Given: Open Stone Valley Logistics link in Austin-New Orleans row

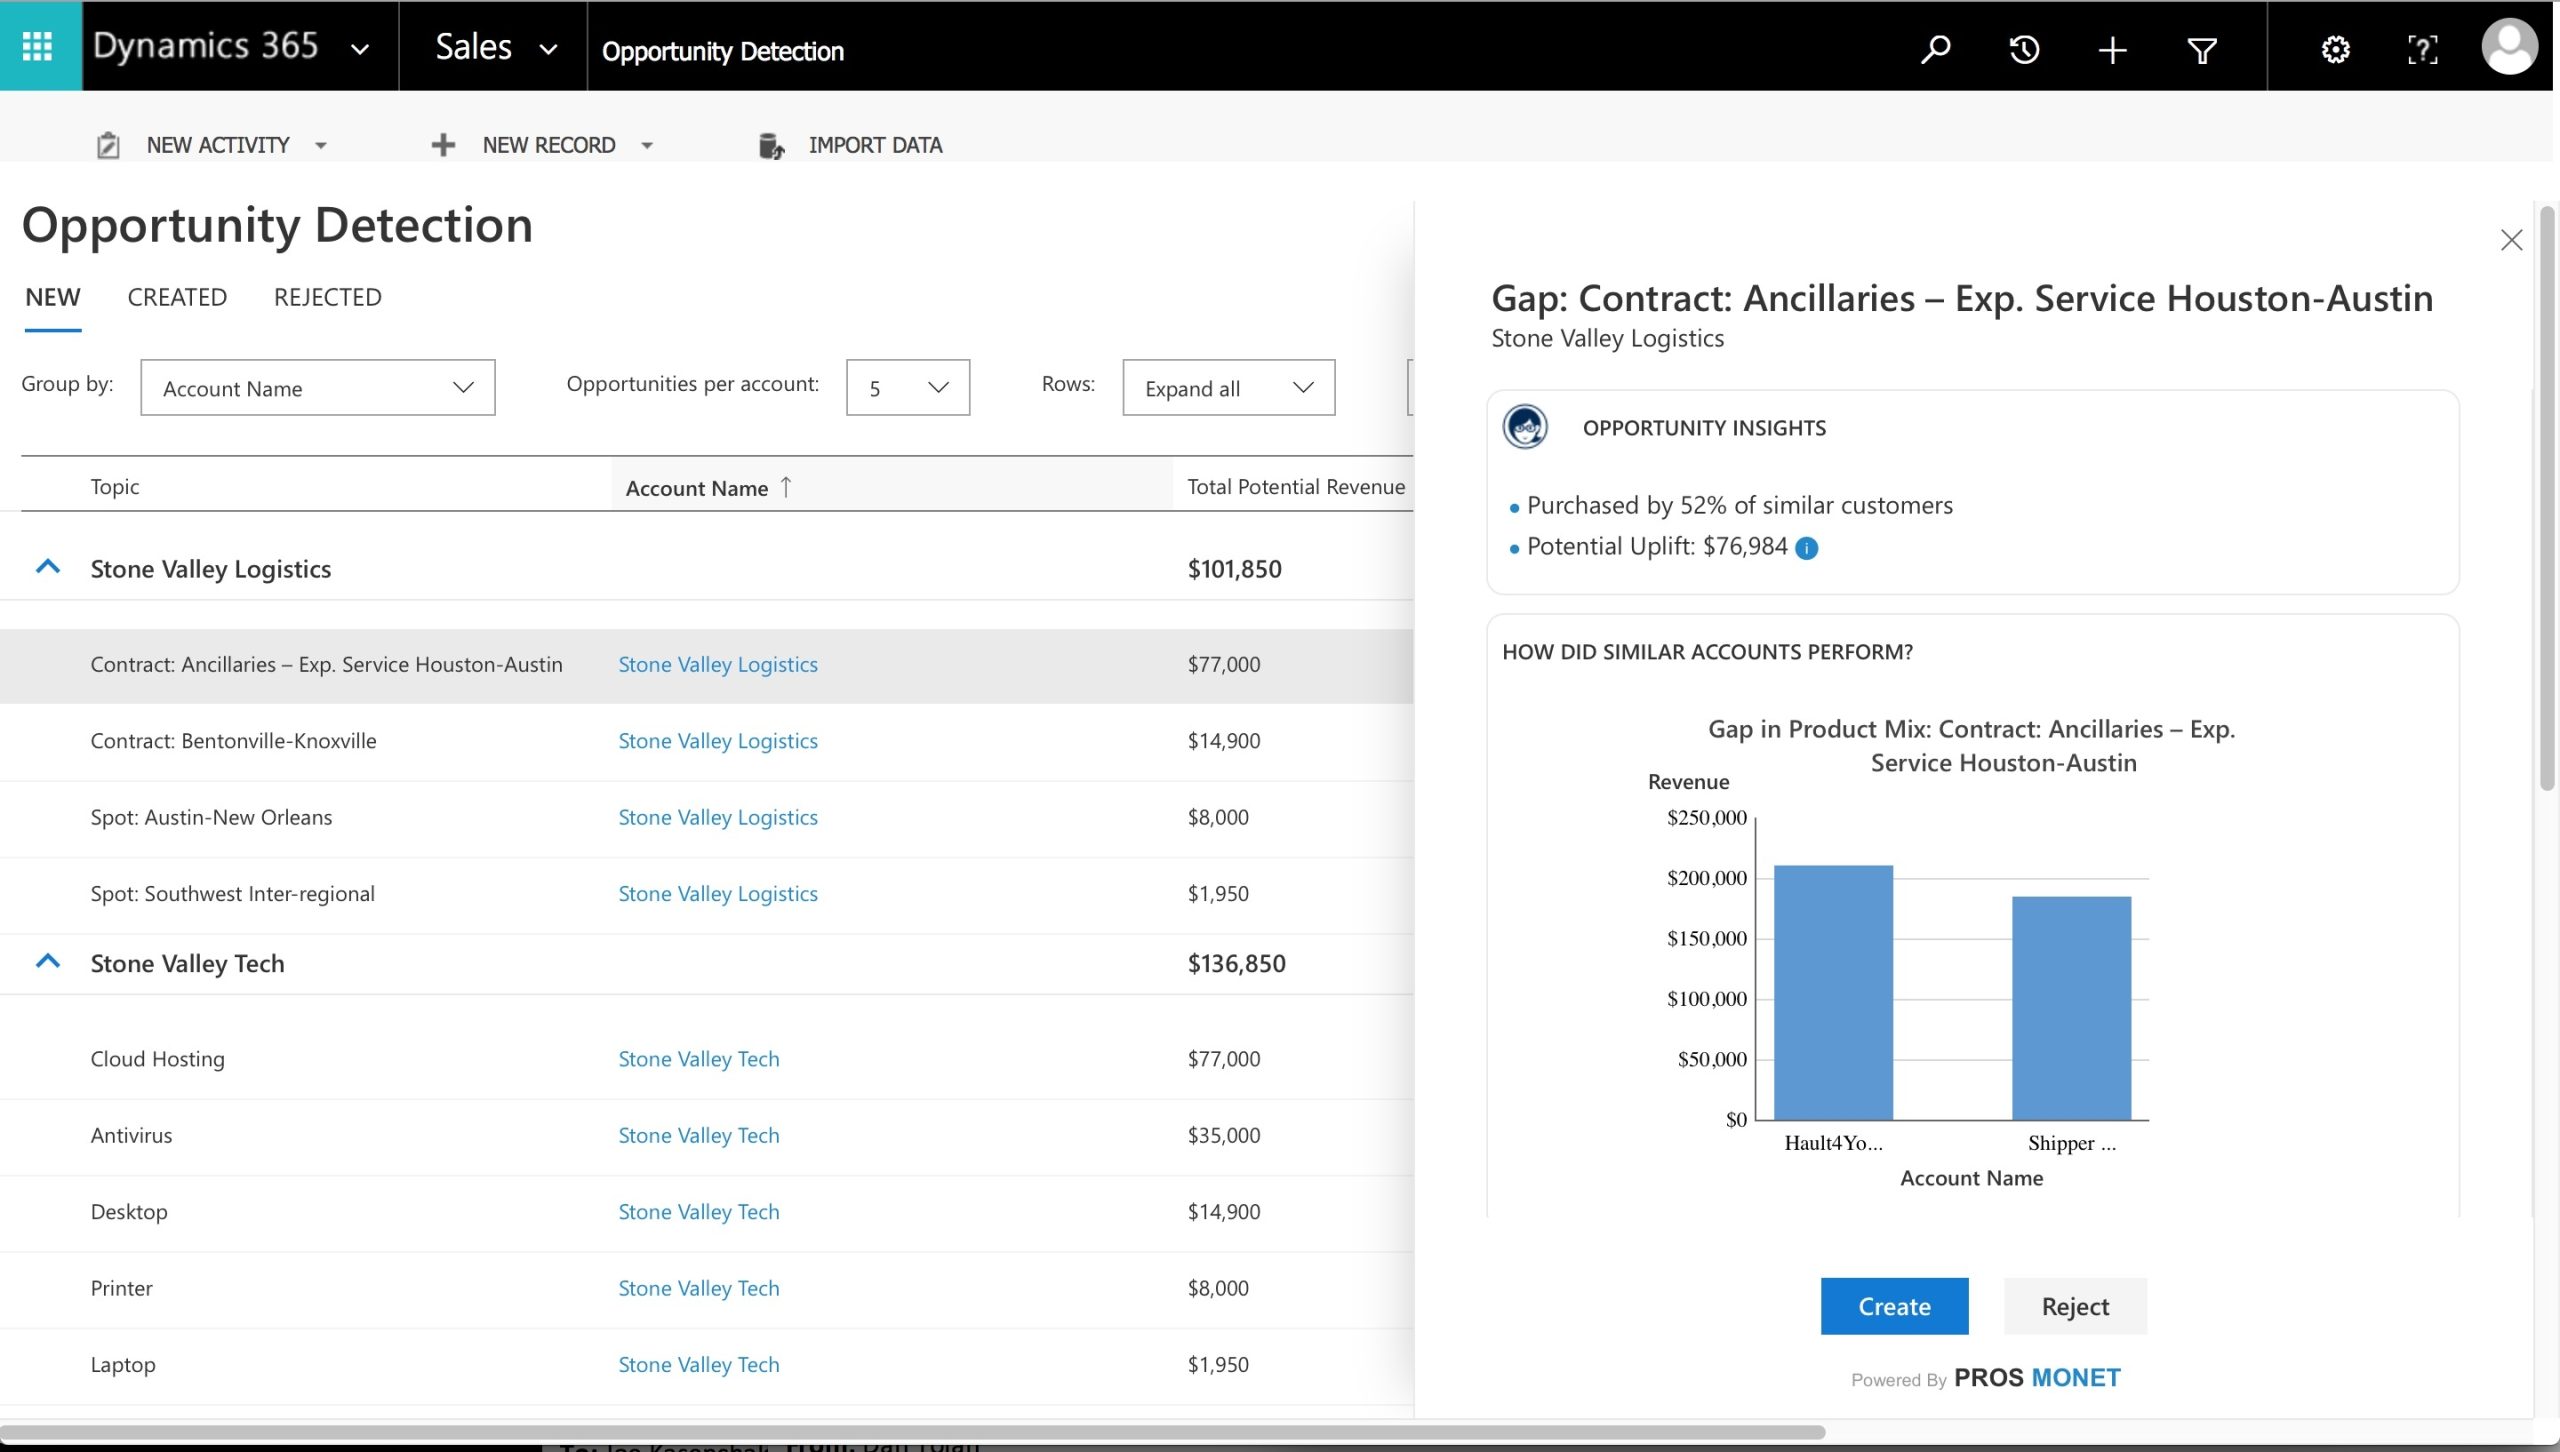Looking at the screenshot, I should 717,817.
